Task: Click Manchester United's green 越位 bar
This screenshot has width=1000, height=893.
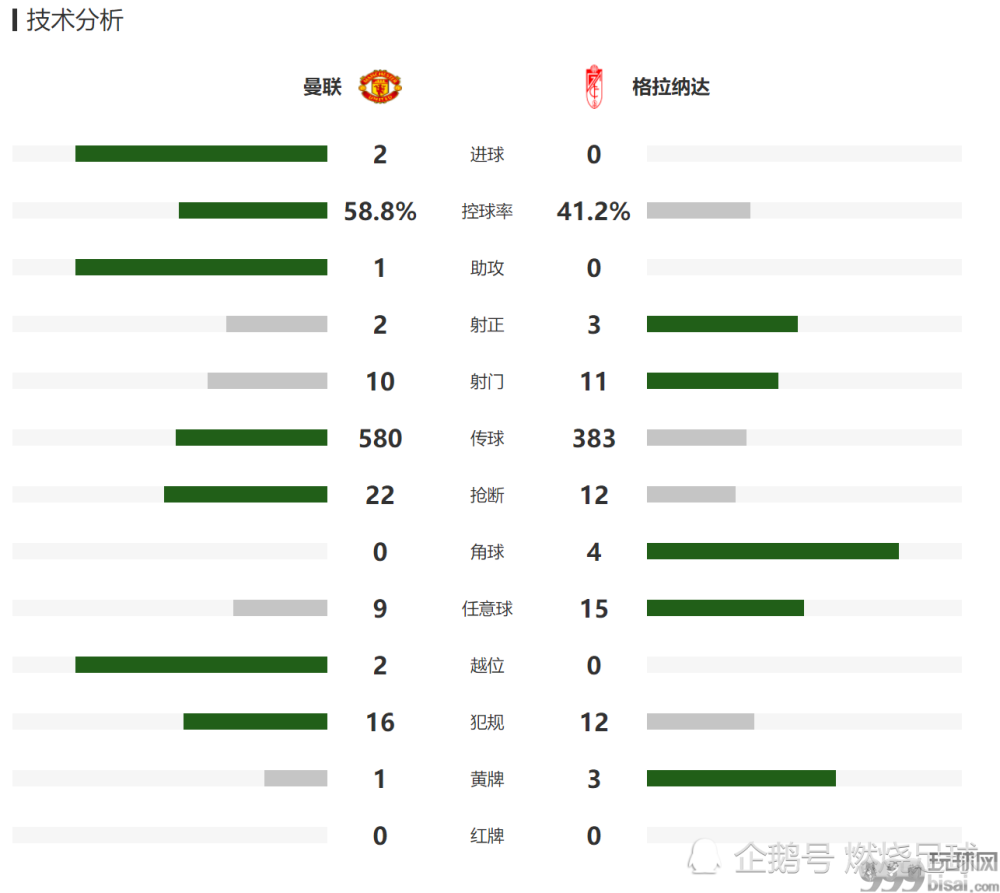Action: (x=202, y=665)
